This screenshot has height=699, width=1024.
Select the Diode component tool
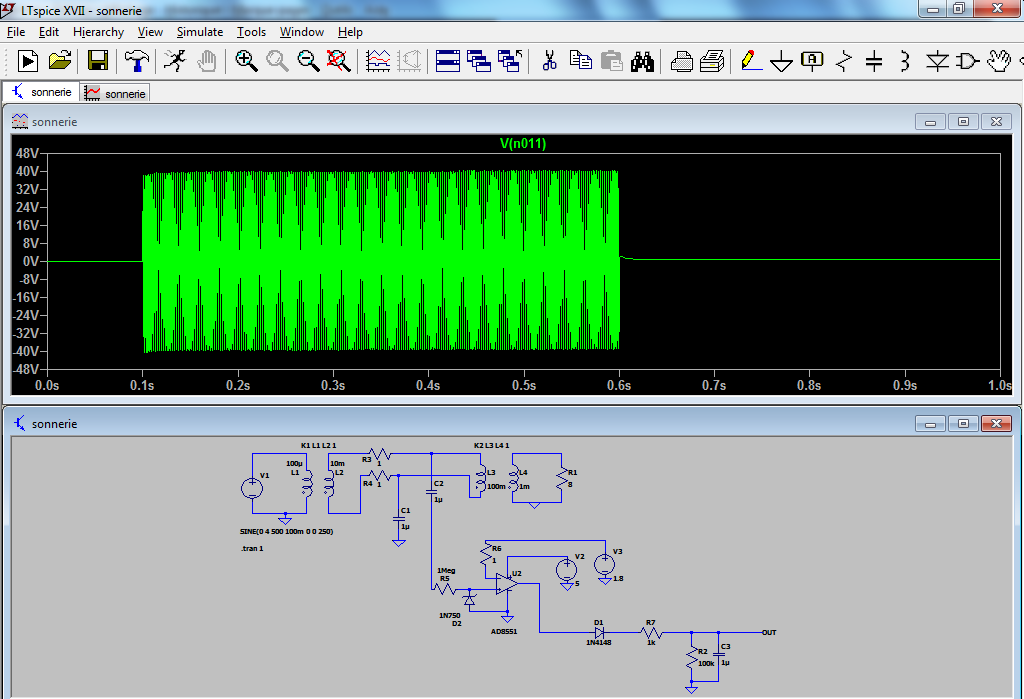[x=936, y=62]
